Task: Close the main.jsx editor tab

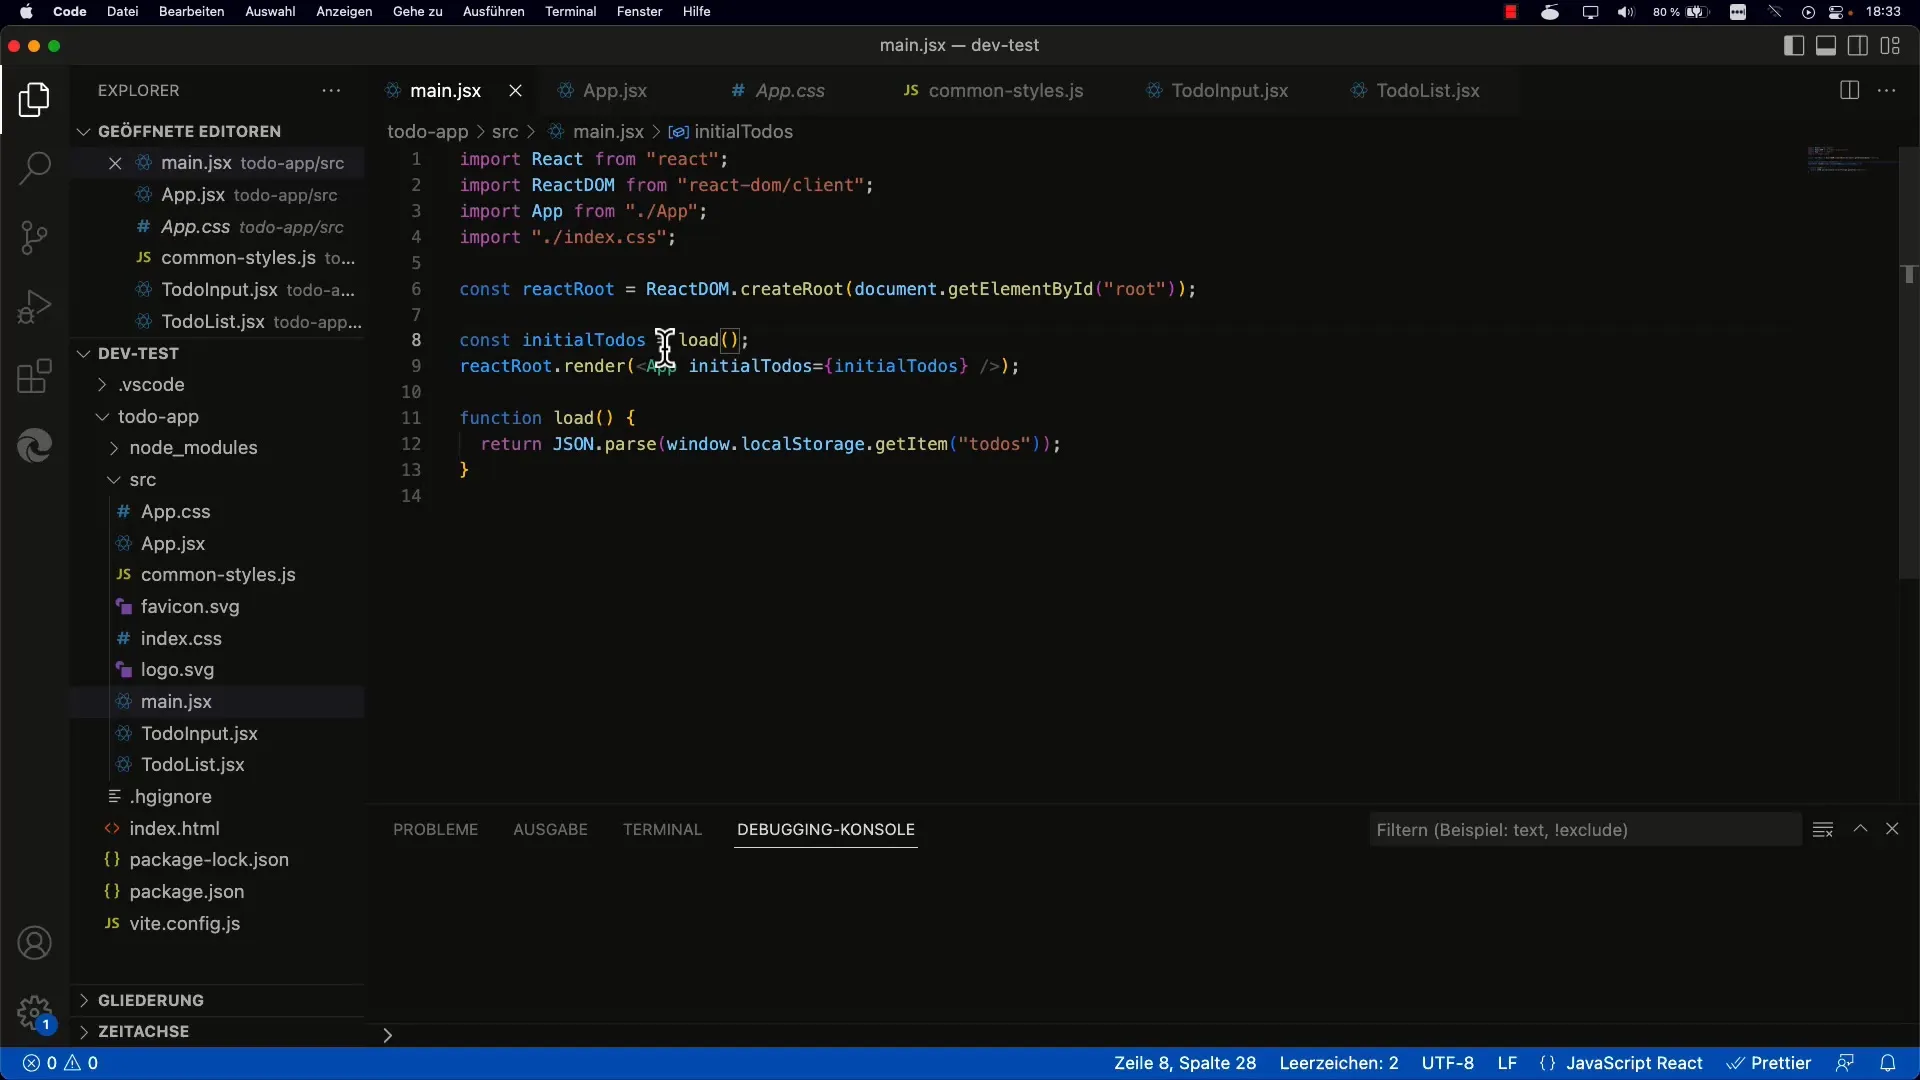Action: click(x=515, y=90)
